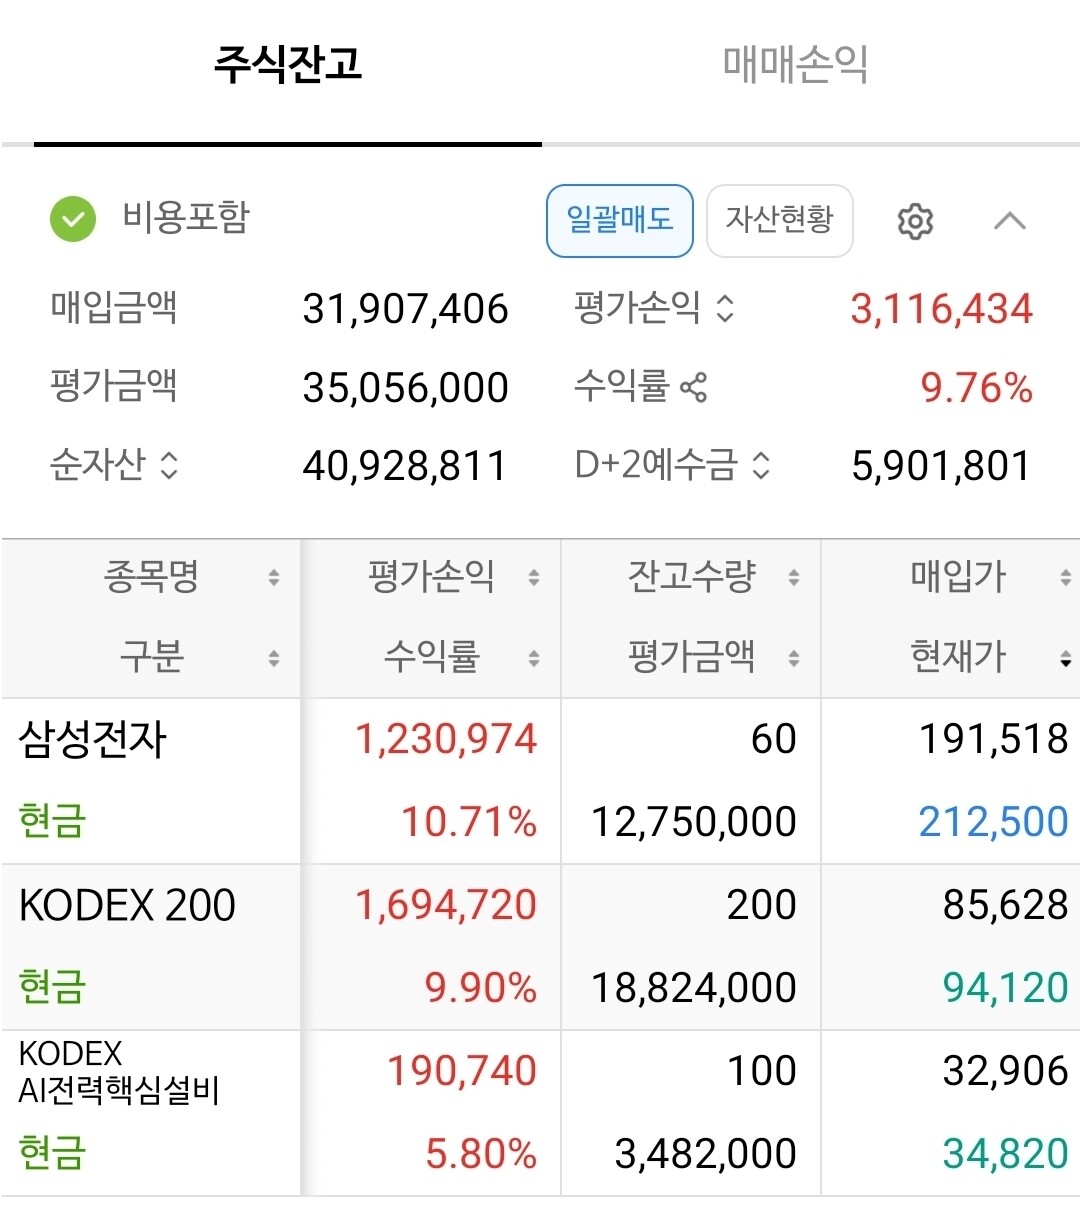Sort by 구분 column arrows

tap(273, 658)
